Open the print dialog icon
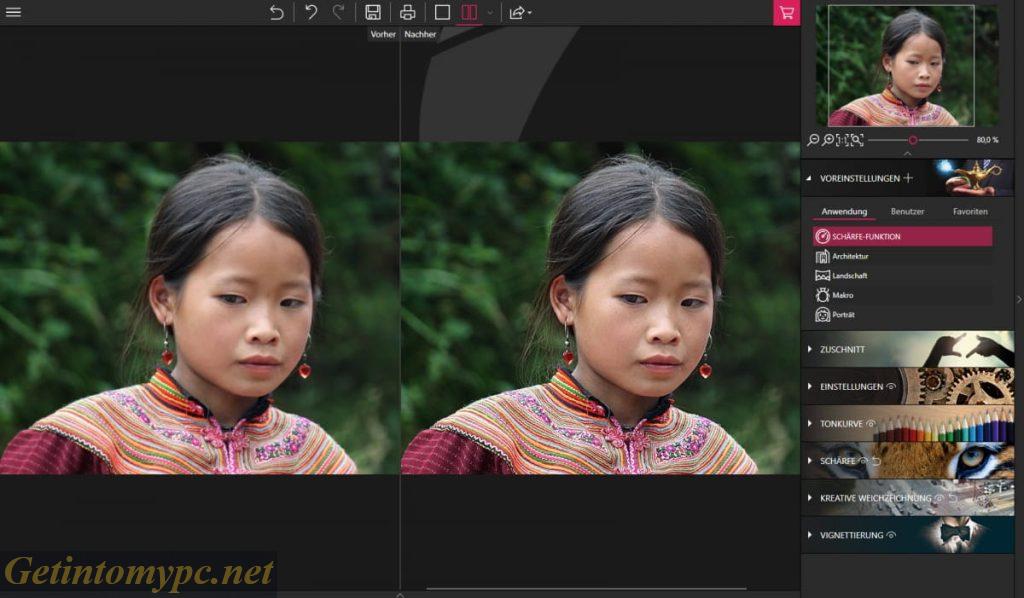This screenshot has height=598, width=1024. click(409, 13)
